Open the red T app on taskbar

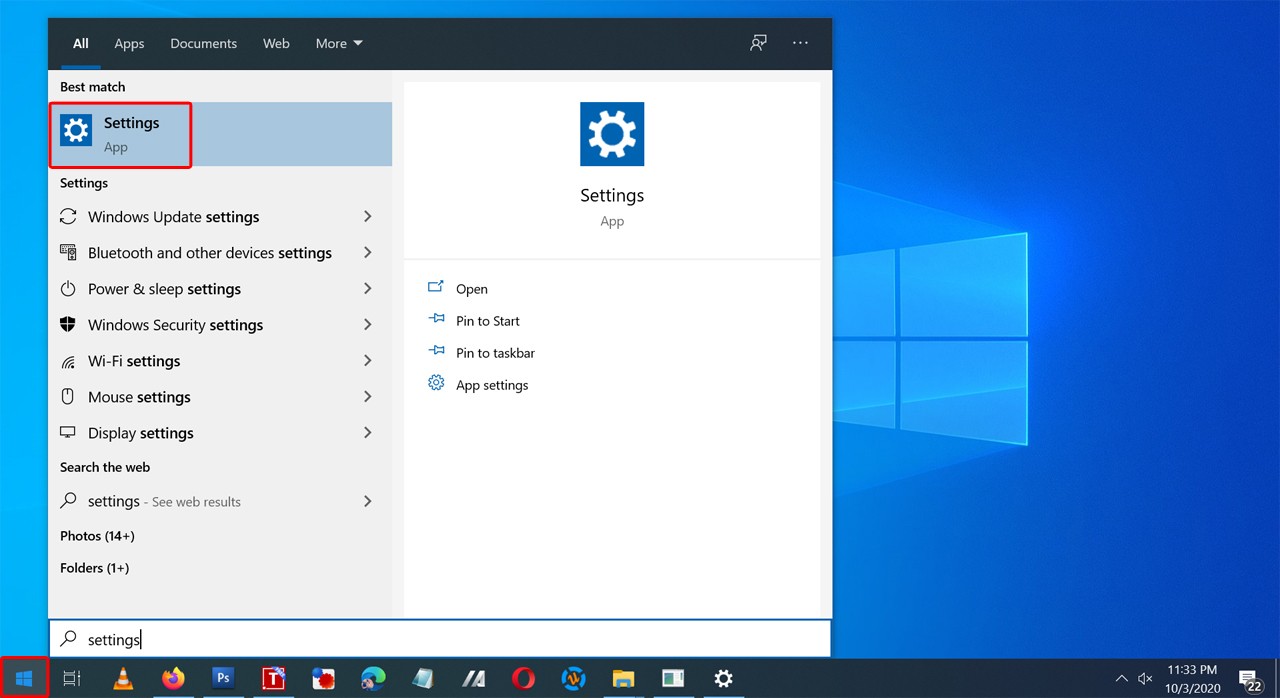(x=273, y=679)
